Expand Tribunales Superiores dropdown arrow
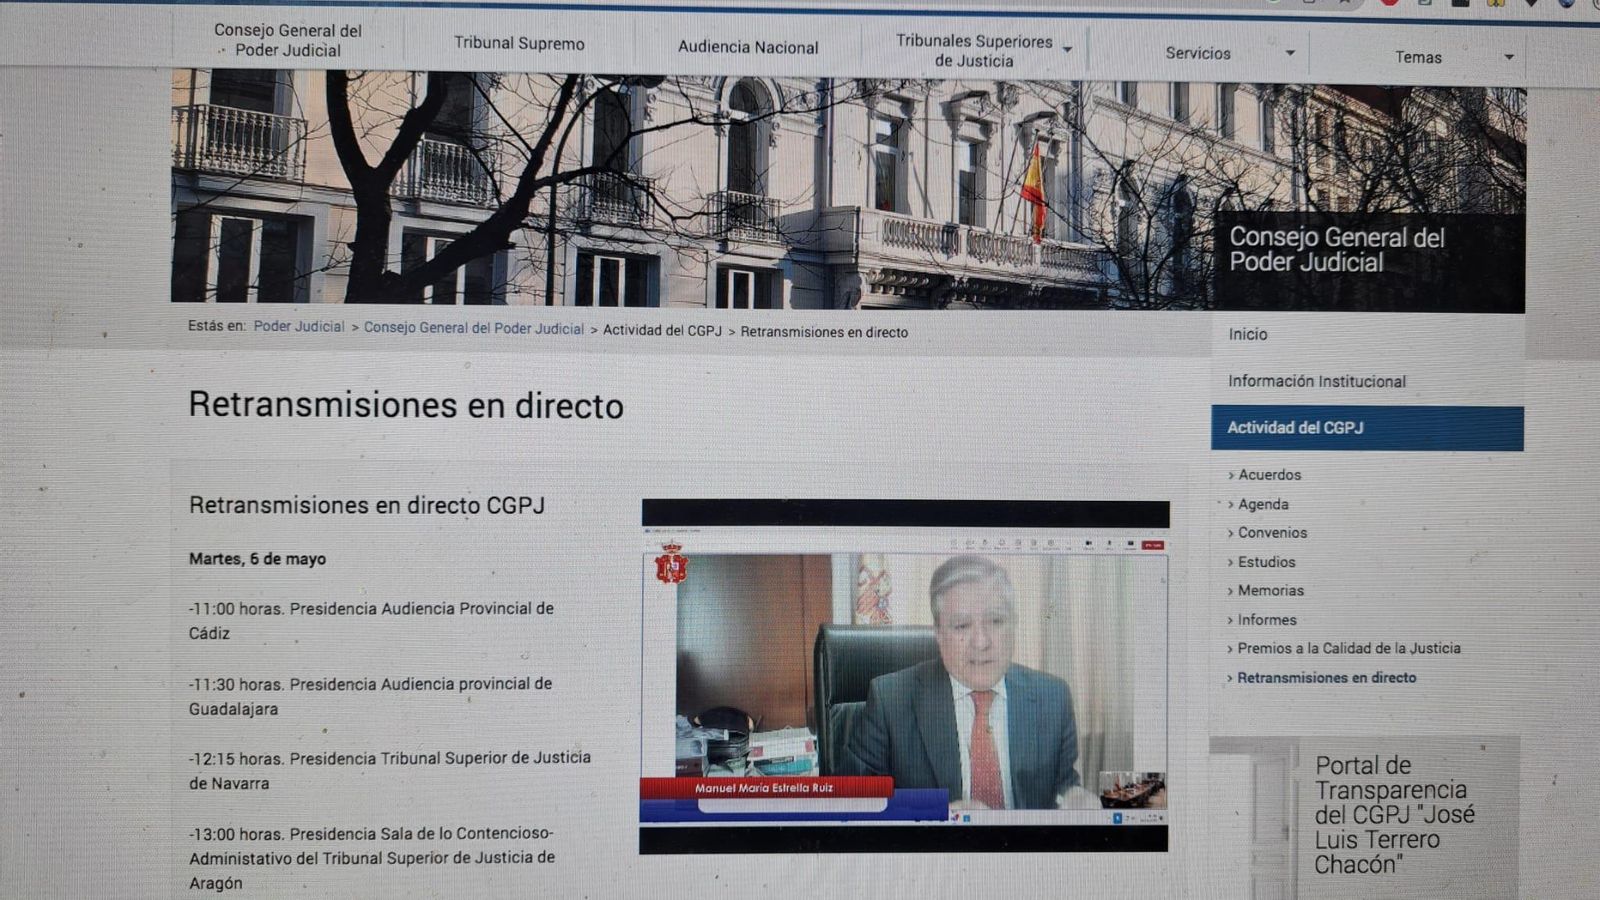Image resolution: width=1600 pixels, height=900 pixels. (1067, 50)
